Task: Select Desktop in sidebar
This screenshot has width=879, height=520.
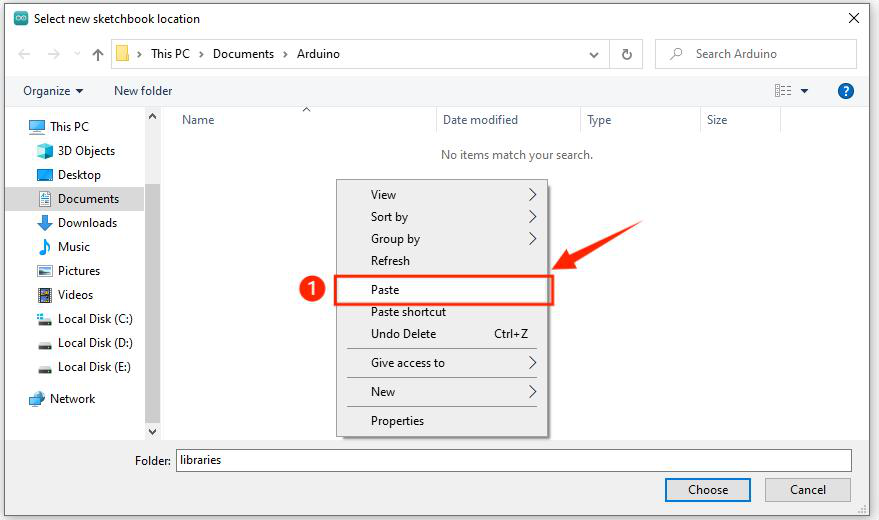Action: click(x=69, y=175)
